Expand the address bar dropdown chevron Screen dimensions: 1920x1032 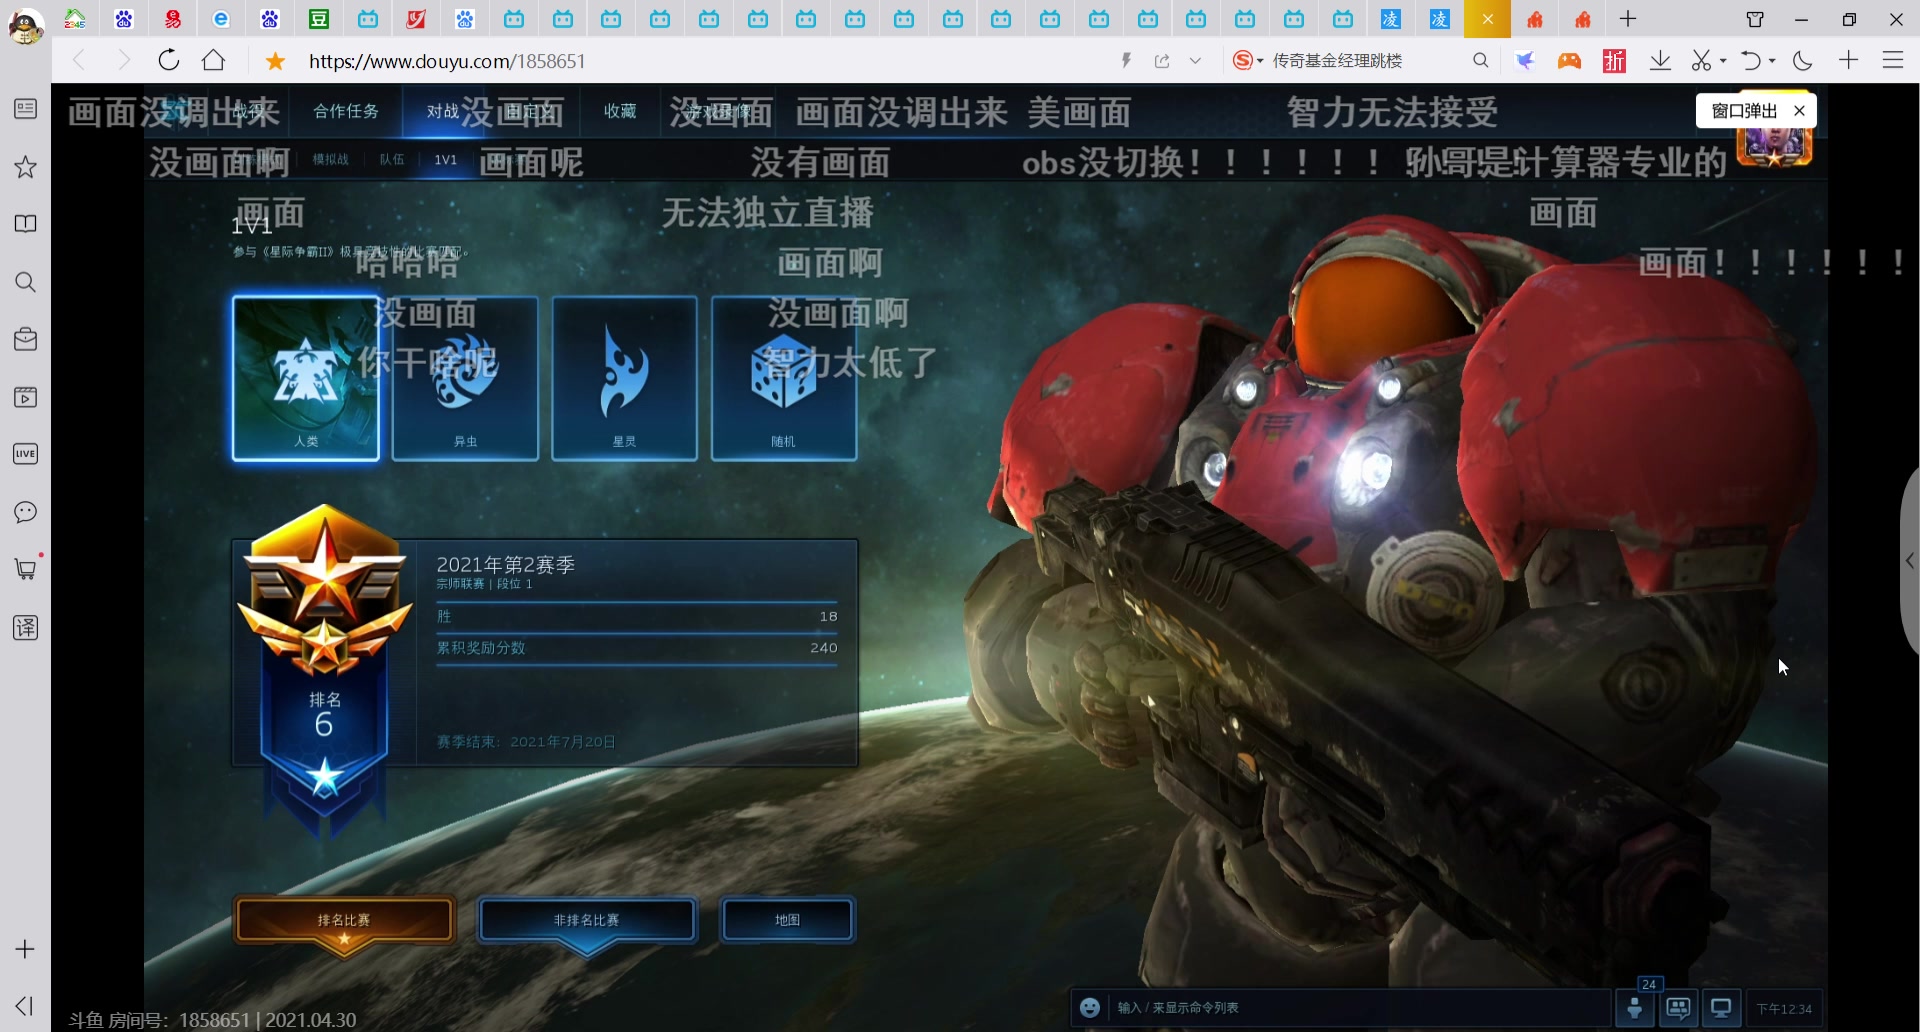(1195, 61)
